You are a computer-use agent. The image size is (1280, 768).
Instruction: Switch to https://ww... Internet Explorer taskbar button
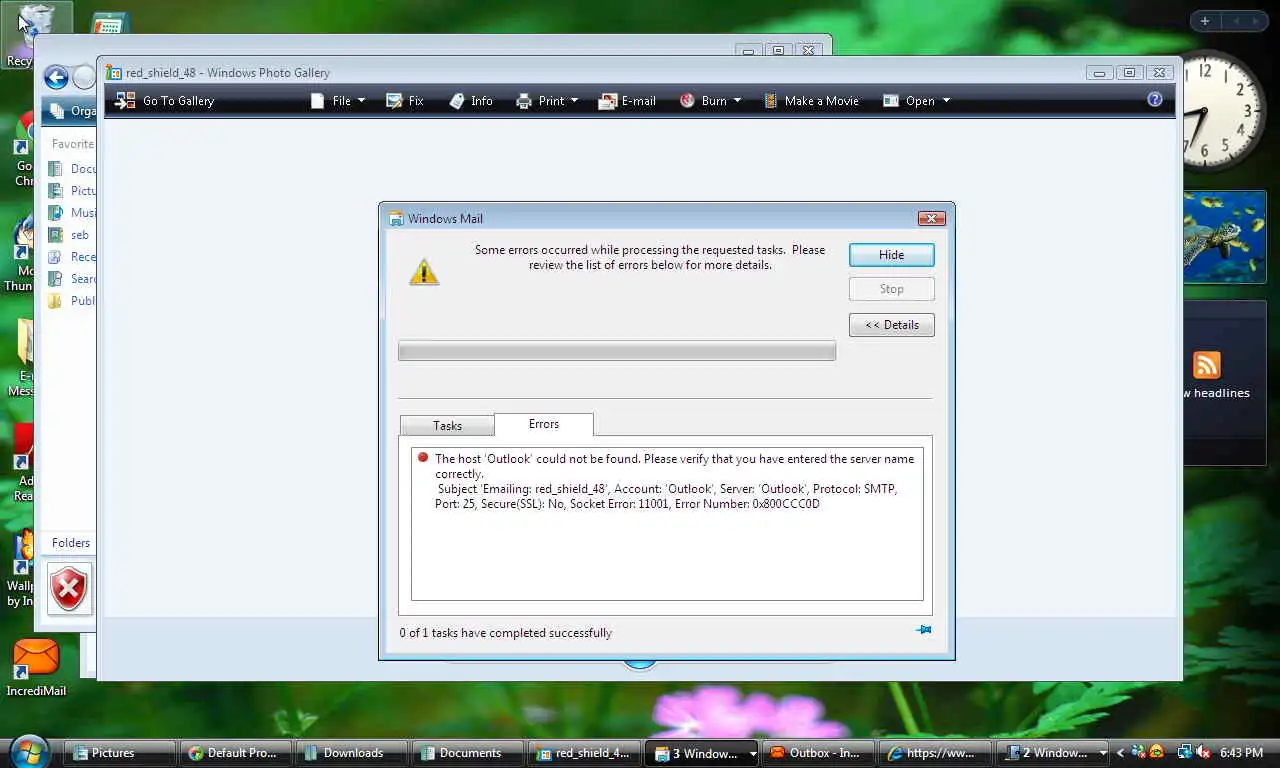pos(936,753)
